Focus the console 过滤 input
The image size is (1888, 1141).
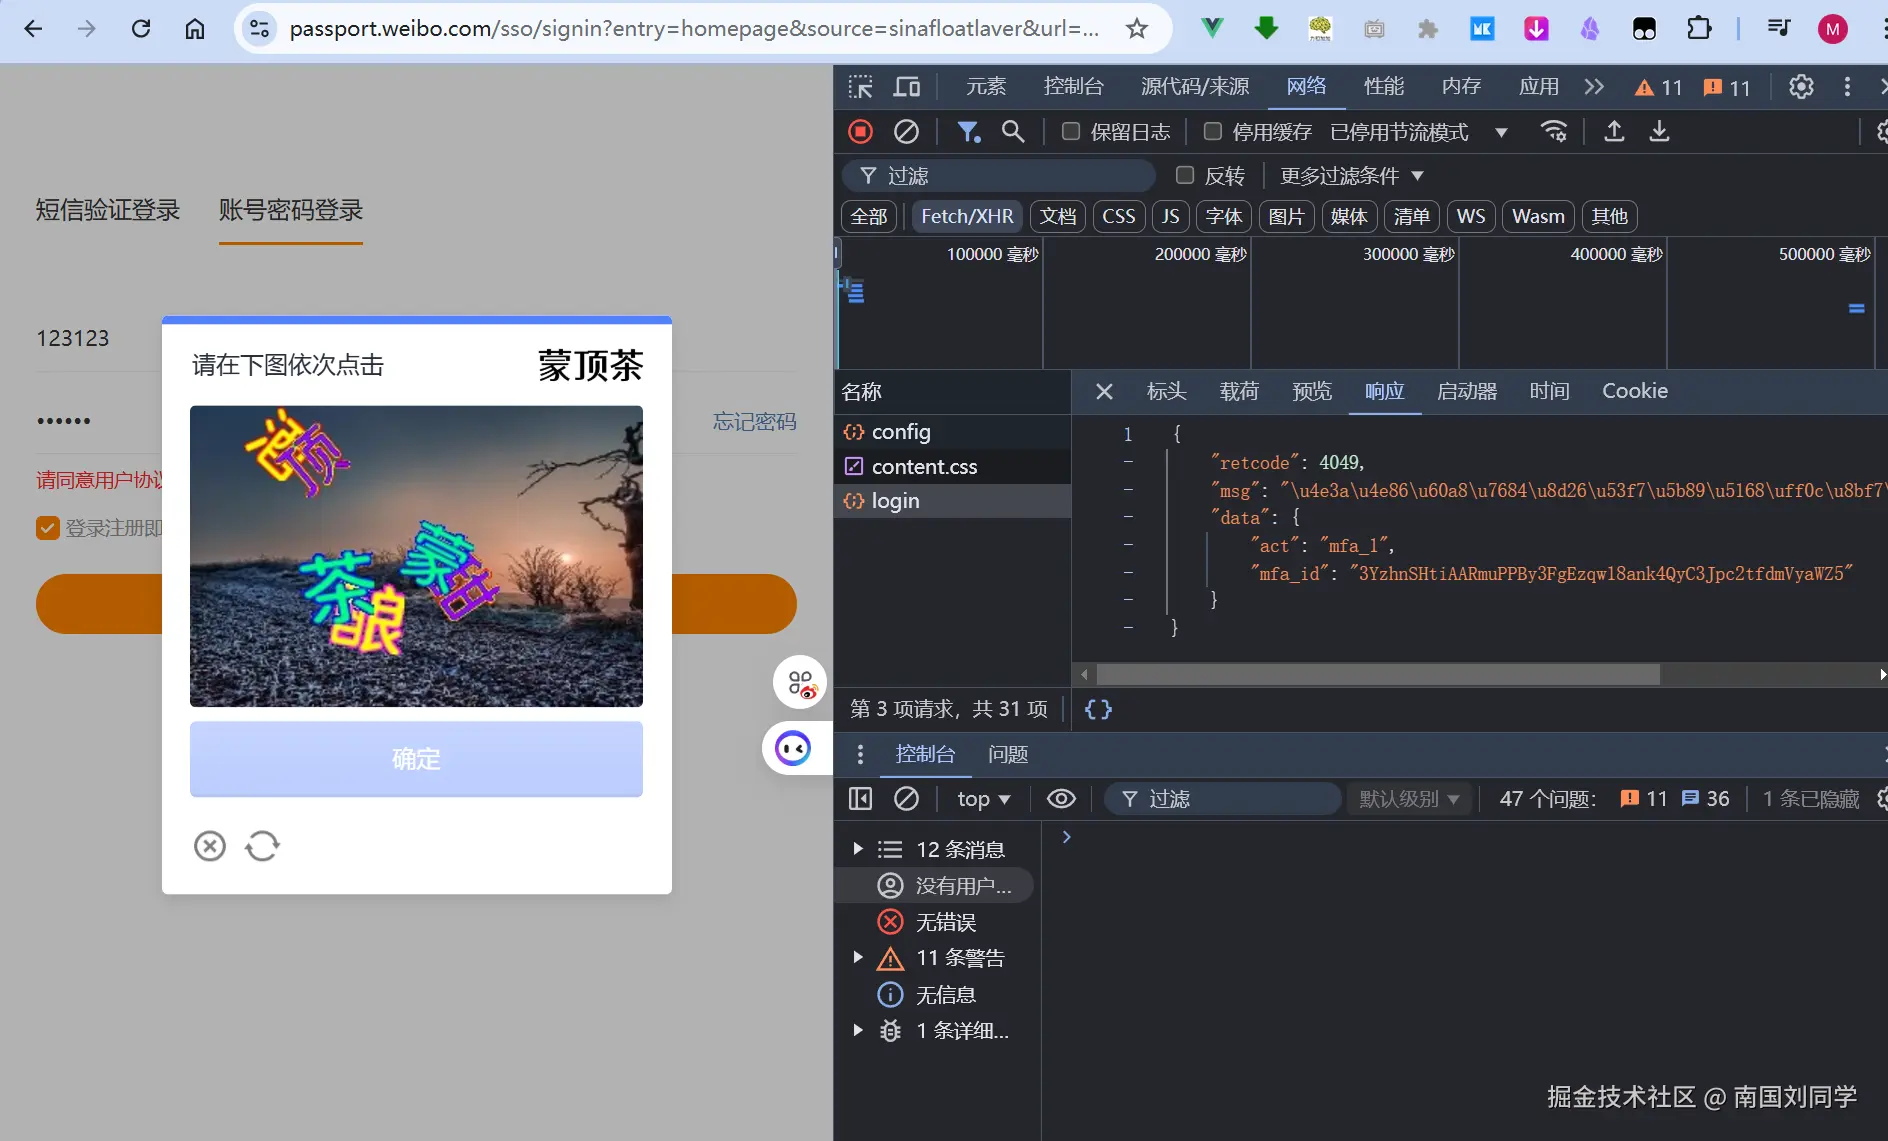(x=1222, y=798)
